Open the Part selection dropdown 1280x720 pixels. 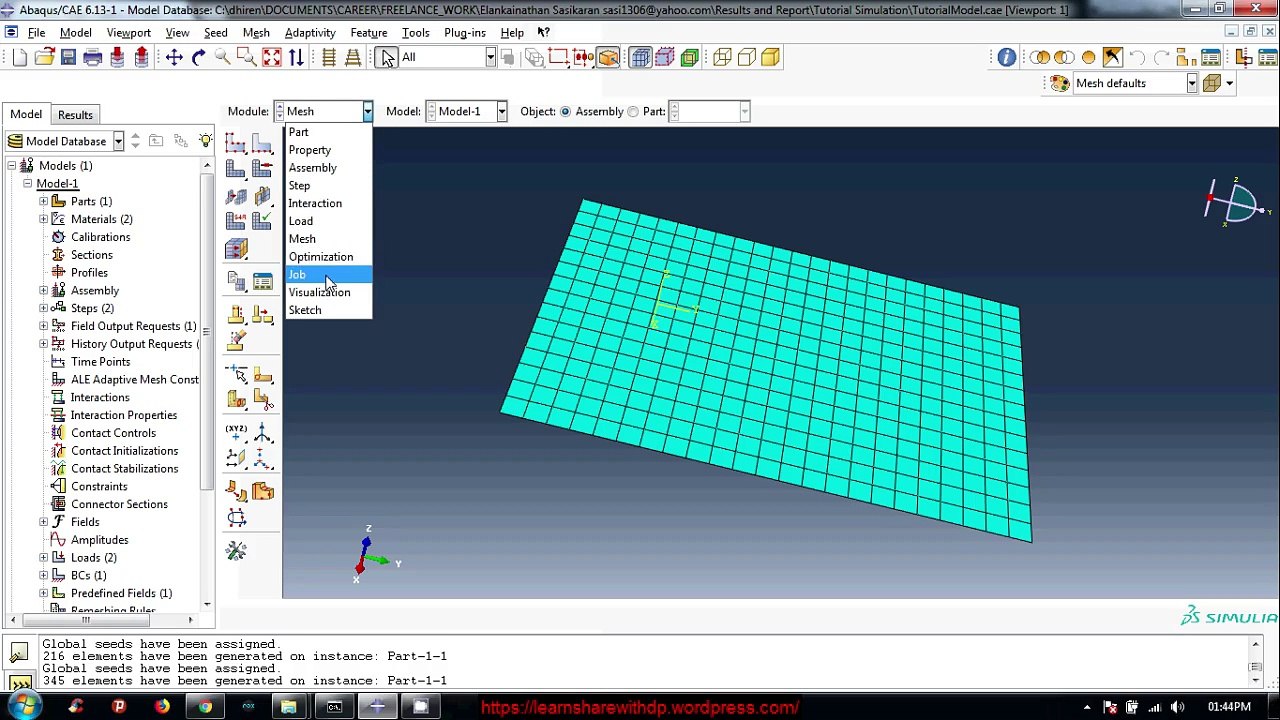(x=744, y=112)
